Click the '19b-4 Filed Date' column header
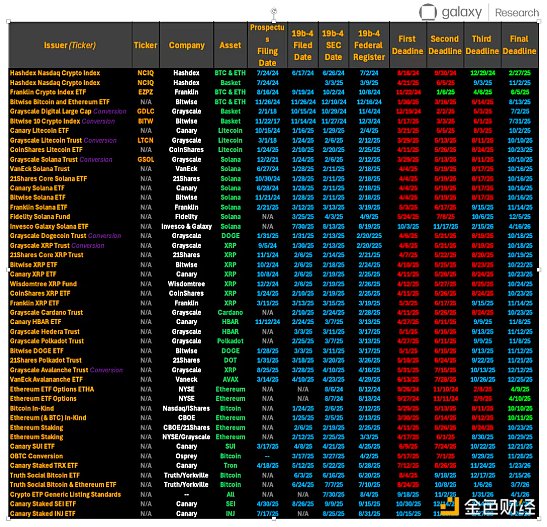This screenshot has height=527, width=547. 302,45
